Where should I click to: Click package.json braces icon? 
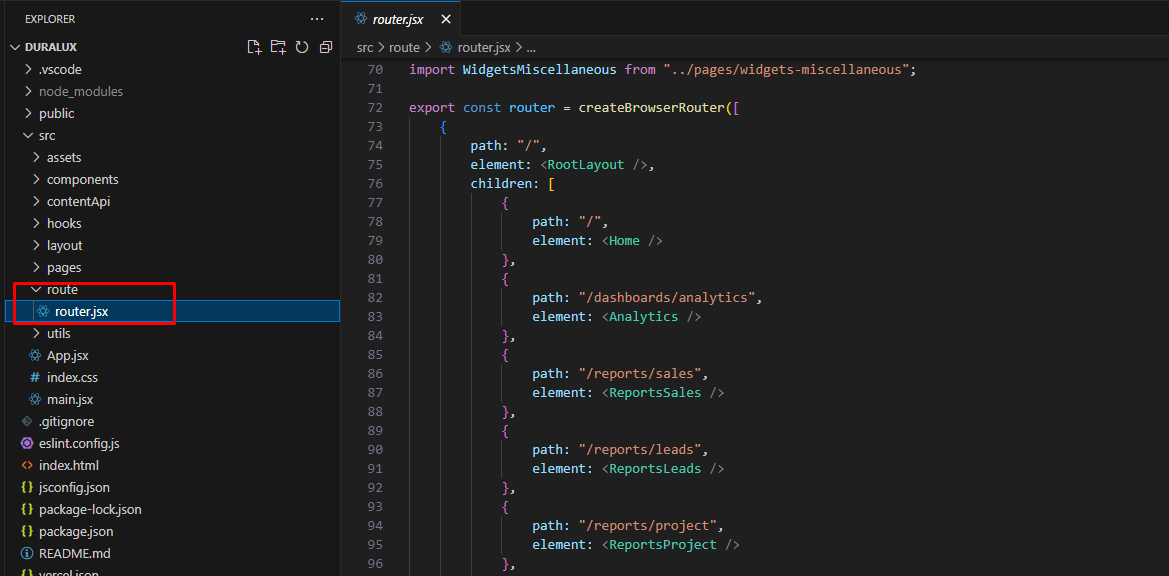(27, 532)
